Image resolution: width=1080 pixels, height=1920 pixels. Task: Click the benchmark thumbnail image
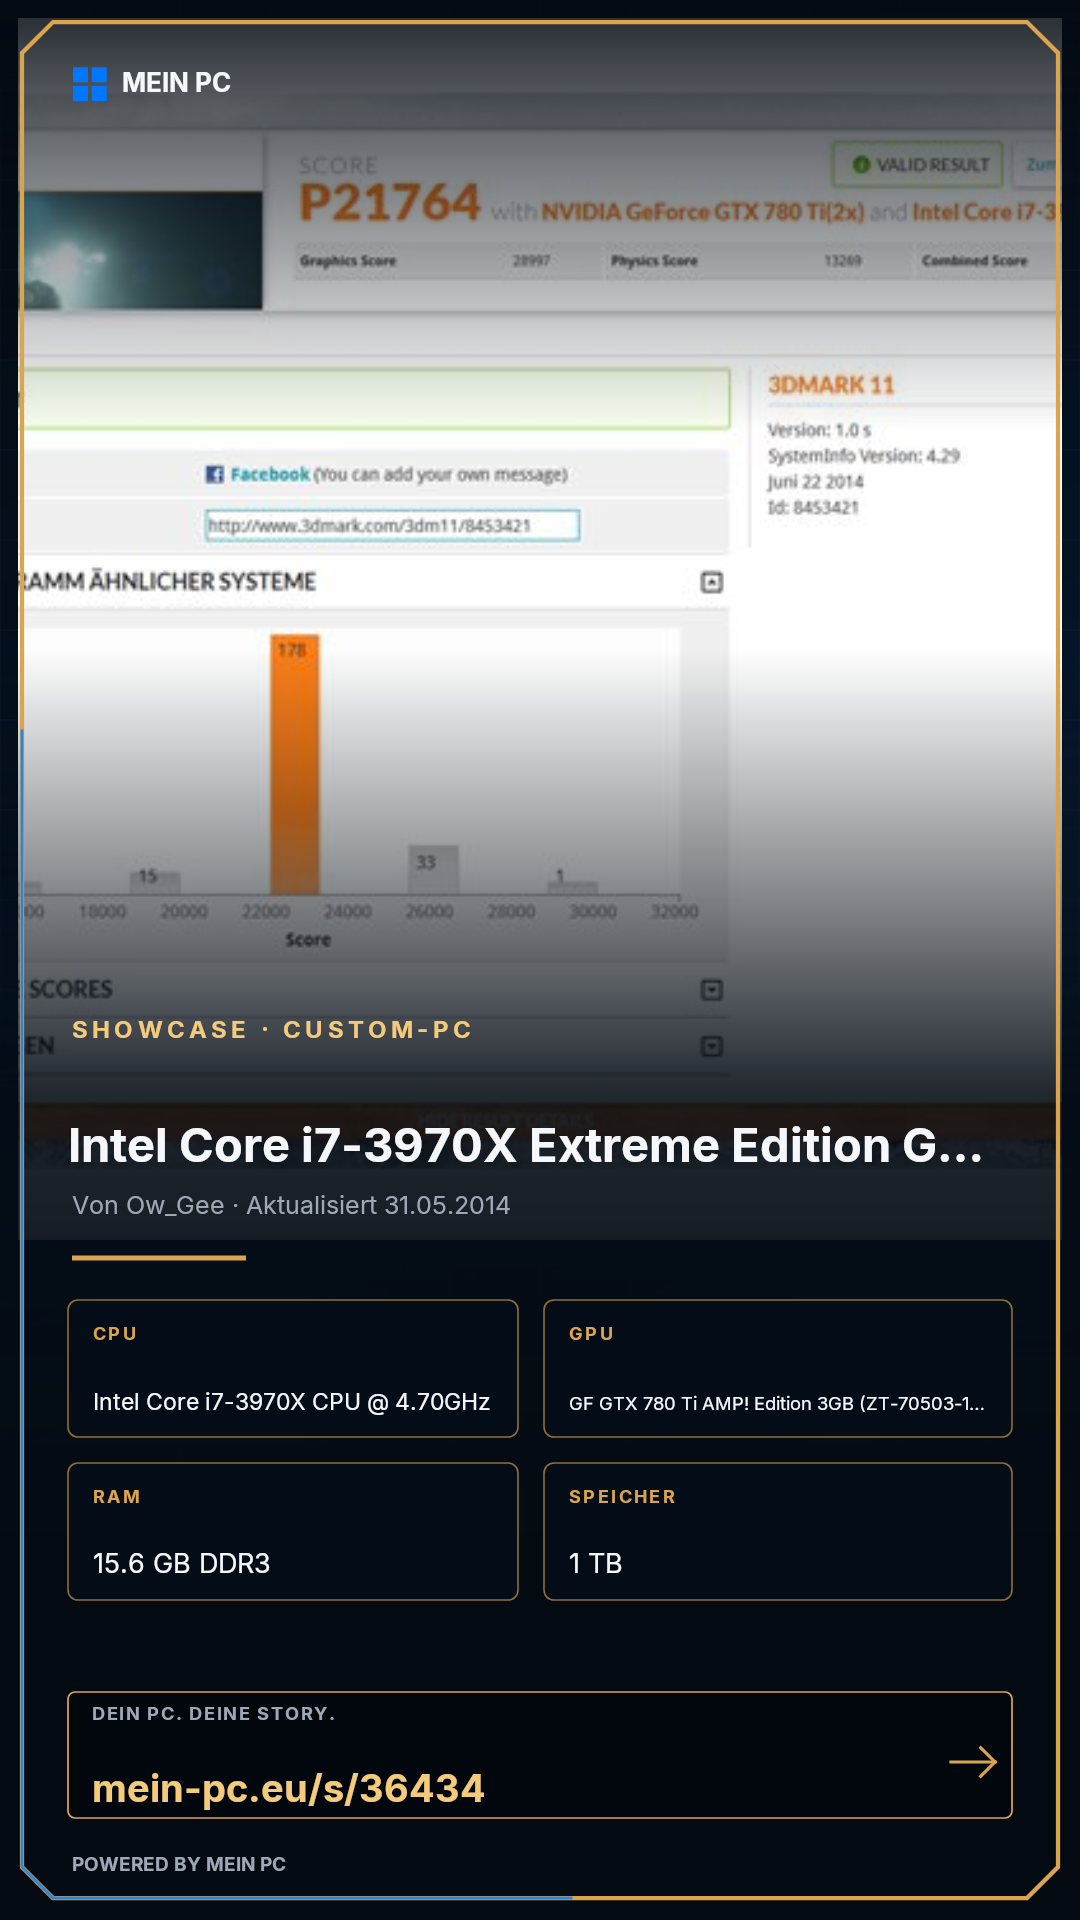142,250
